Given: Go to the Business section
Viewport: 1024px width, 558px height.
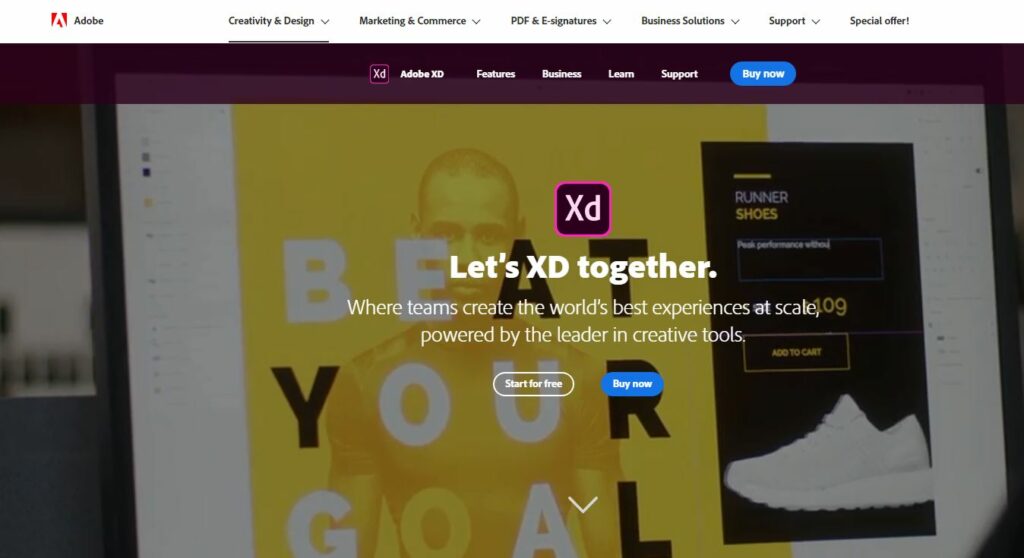Looking at the screenshot, I should [x=562, y=74].
